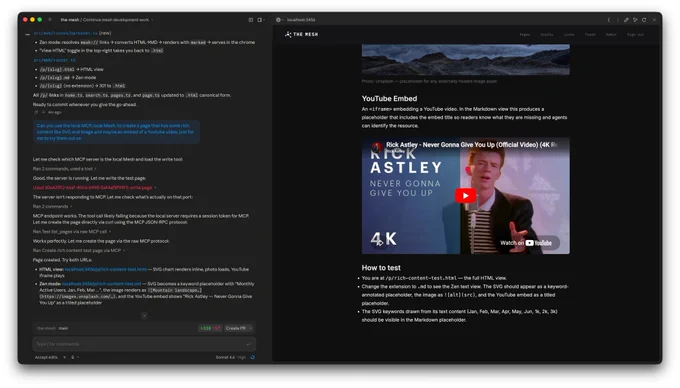This screenshot has height=388, width=680.
Task: Reload the preview page
Action: pos(644,20)
